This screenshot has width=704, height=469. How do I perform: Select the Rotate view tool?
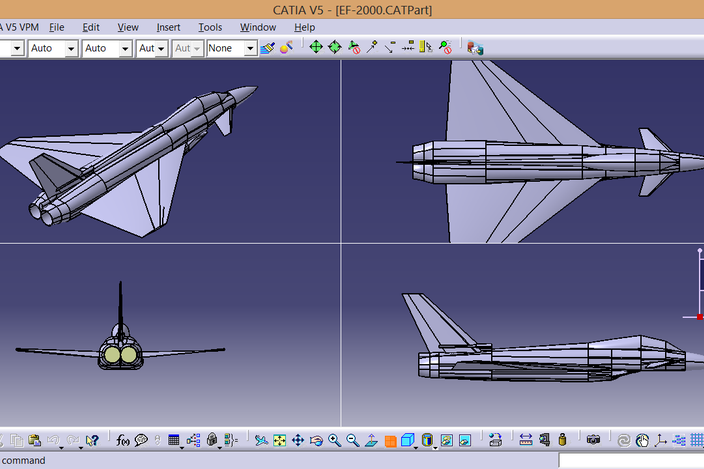click(316, 441)
